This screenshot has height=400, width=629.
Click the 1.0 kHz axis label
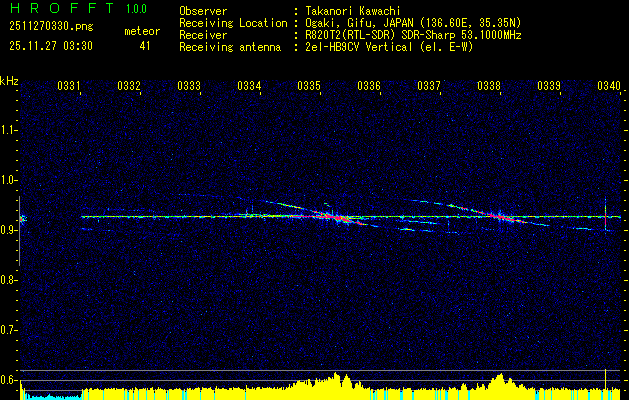(8, 180)
